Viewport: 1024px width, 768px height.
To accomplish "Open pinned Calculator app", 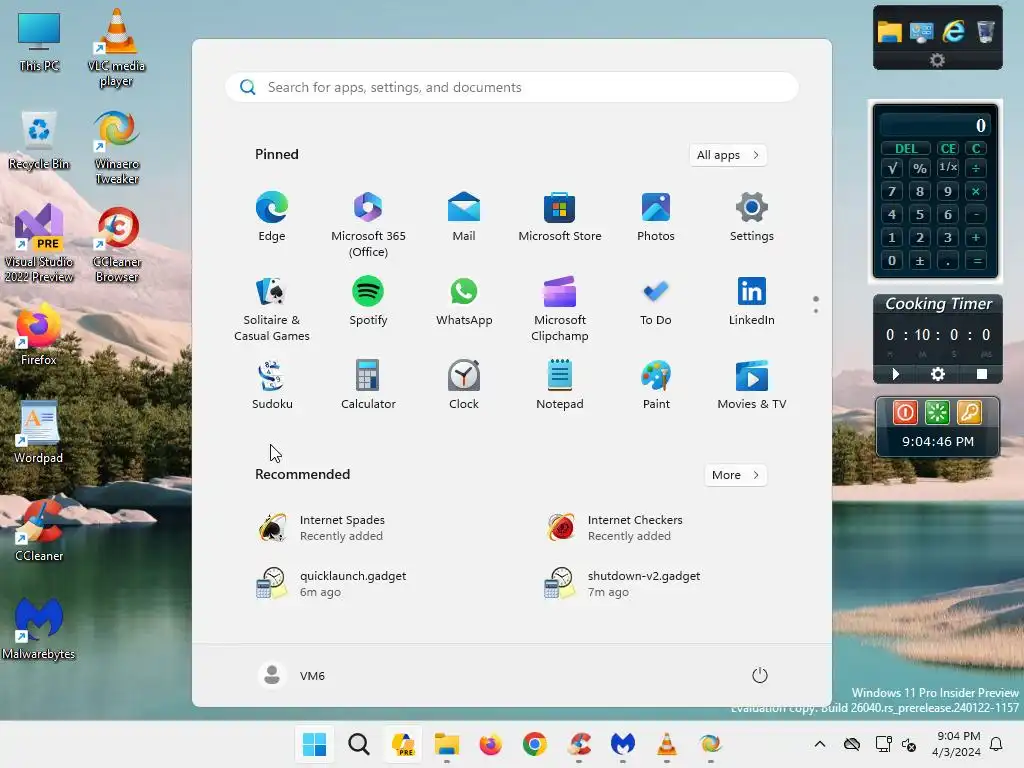I will pos(368,385).
